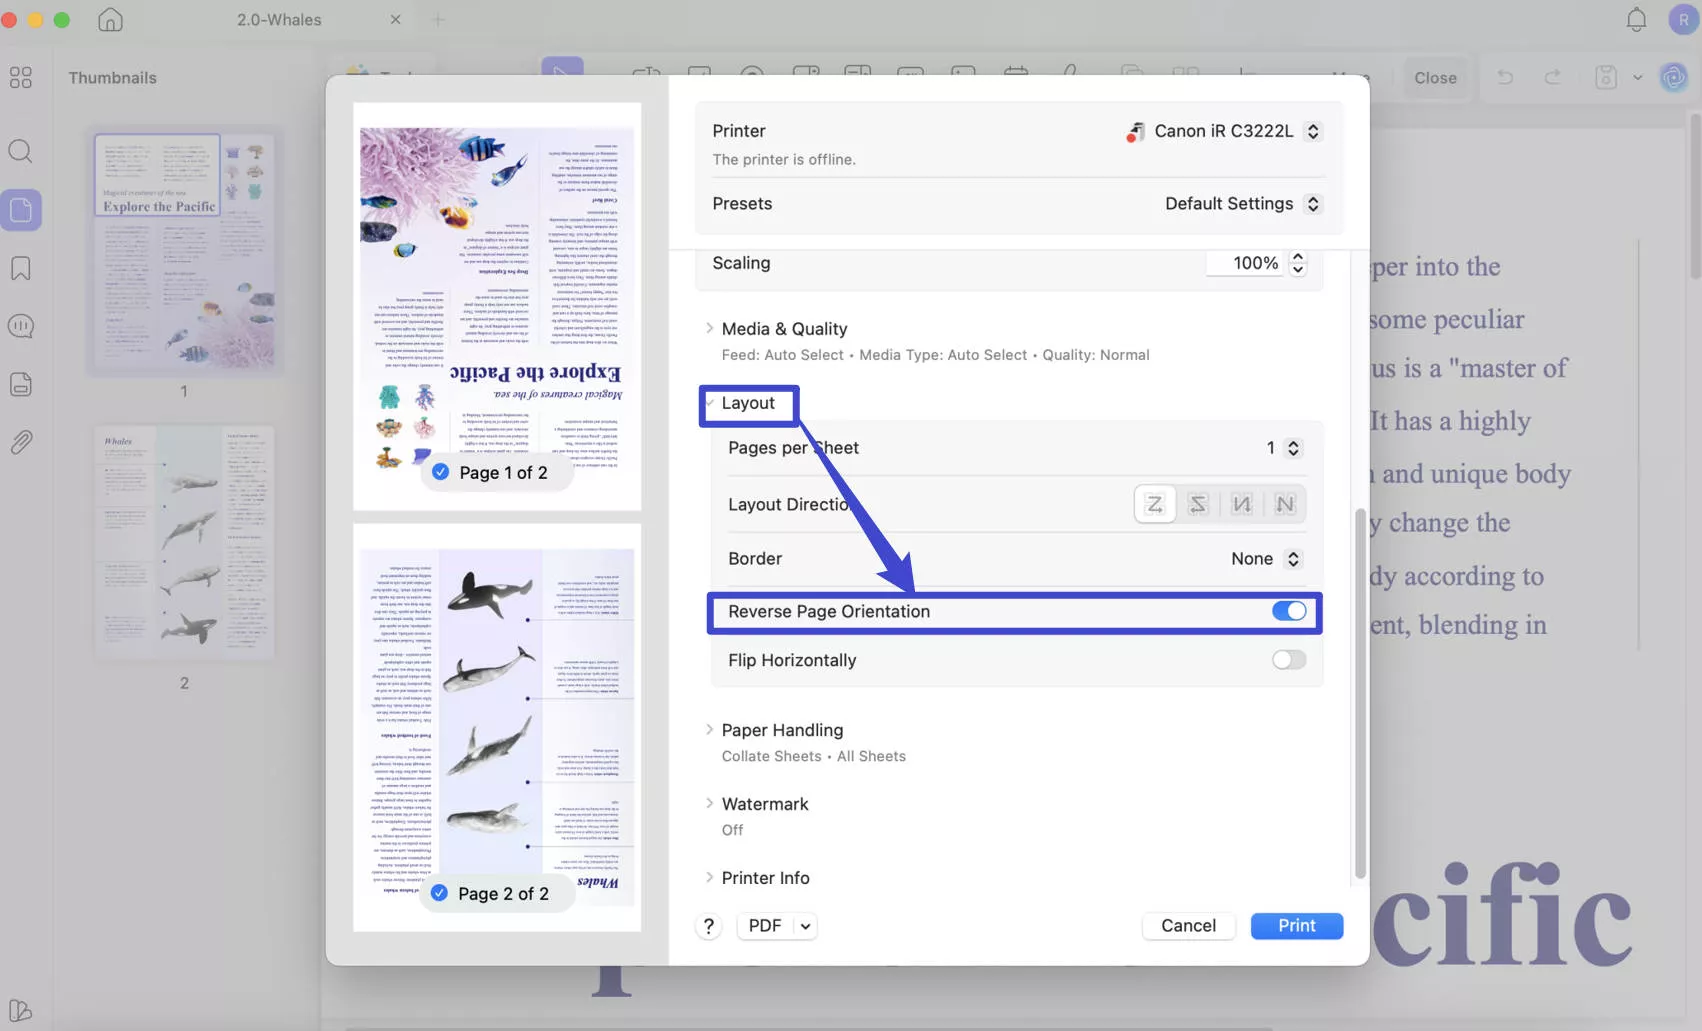Click the Print button

pos(1296,925)
